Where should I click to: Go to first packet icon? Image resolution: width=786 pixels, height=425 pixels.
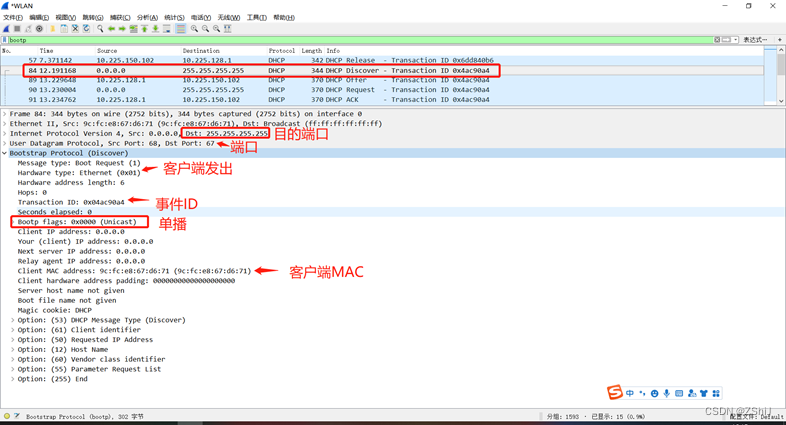144,29
